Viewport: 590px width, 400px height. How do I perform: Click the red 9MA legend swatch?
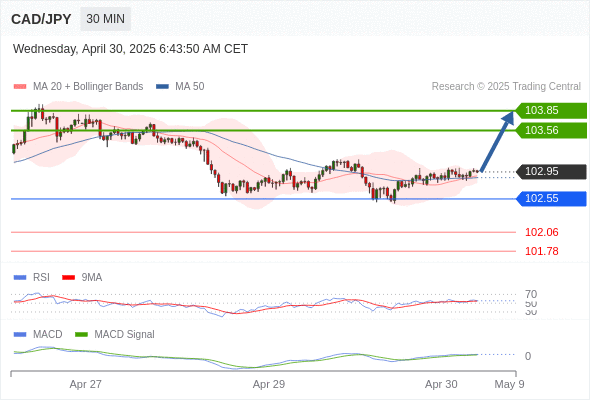68,278
